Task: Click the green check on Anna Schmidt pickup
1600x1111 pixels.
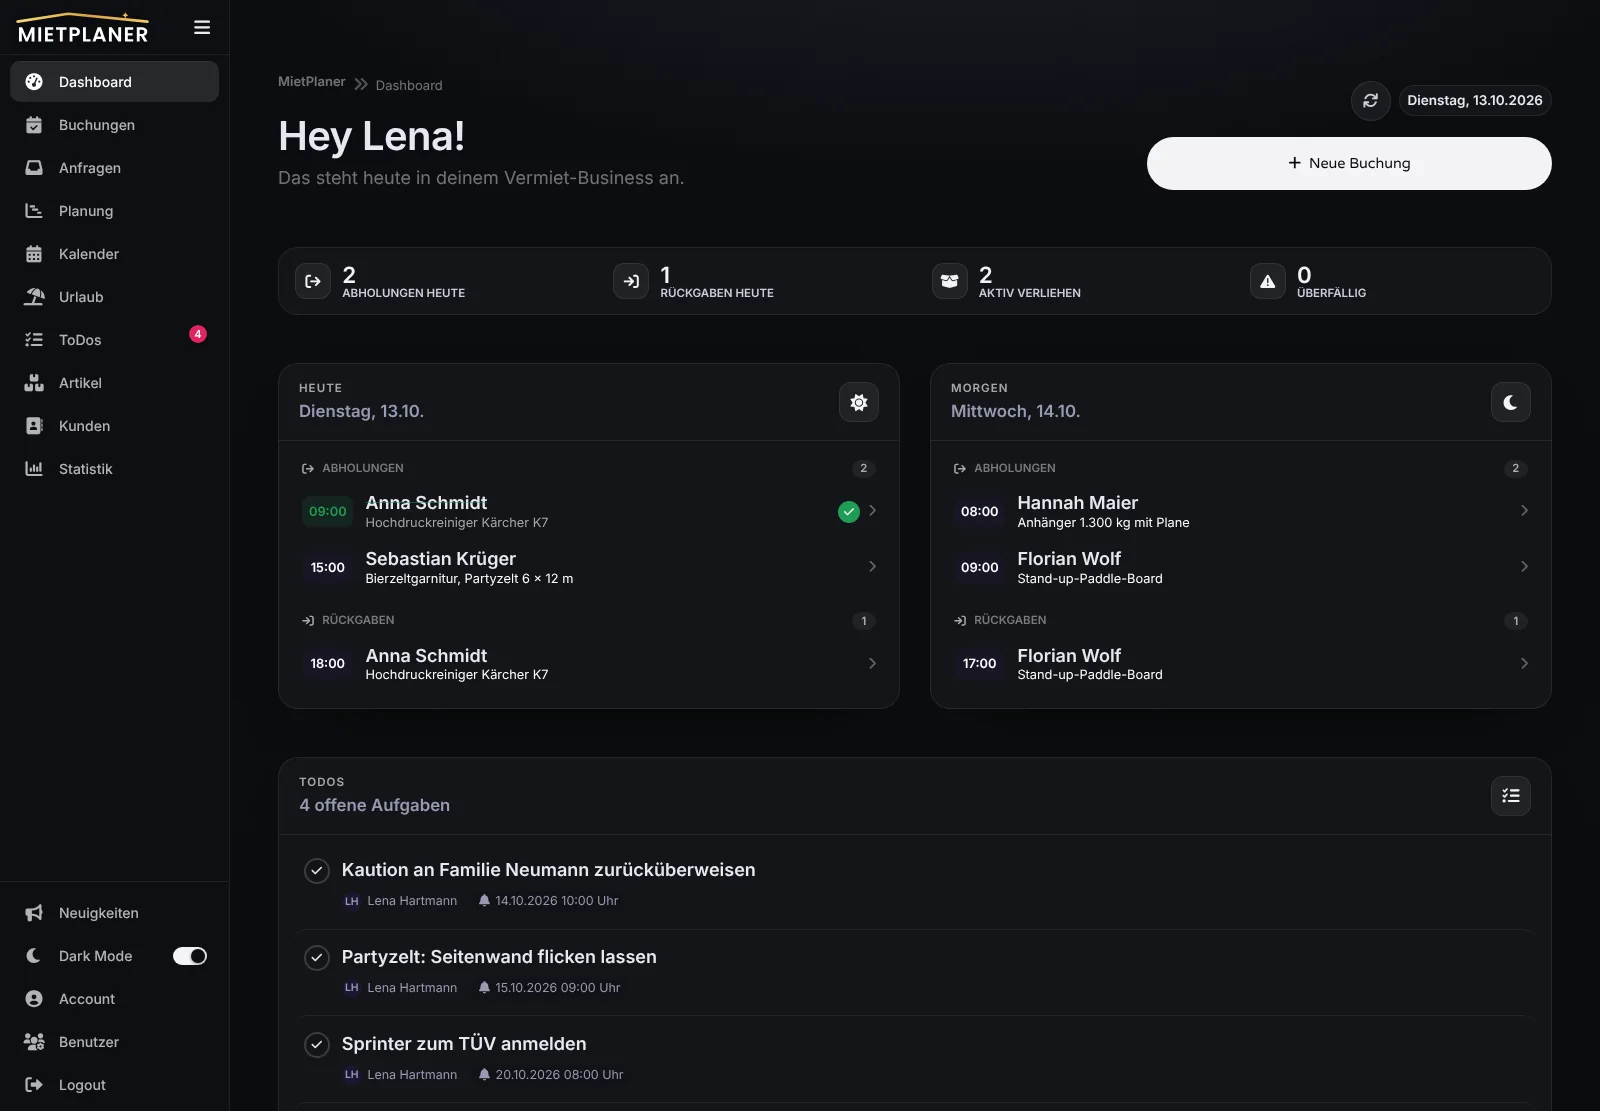Action: click(849, 511)
